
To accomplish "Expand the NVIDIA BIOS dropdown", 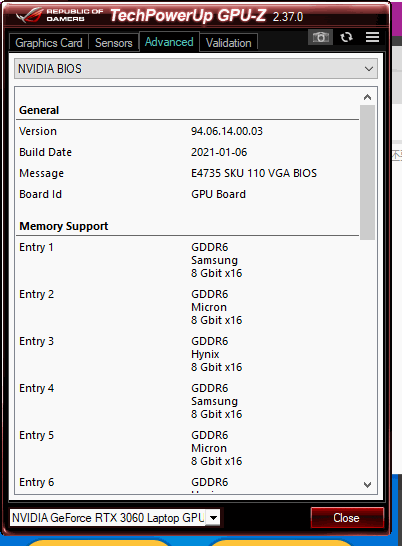I will 196,69.
